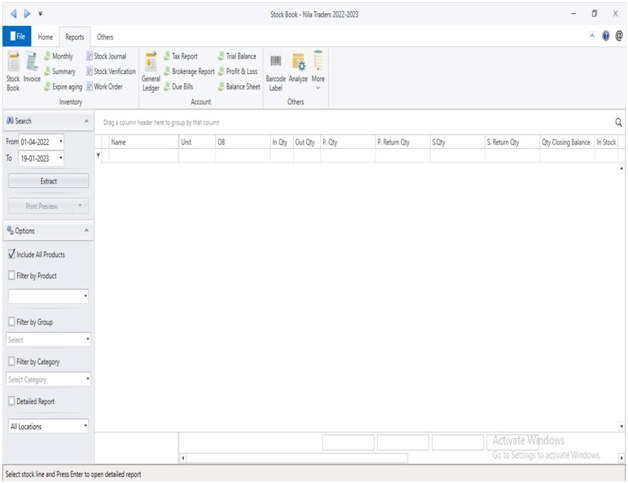Click the vertical scrollbar up arrow
The height and width of the screenshot is (483, 628).
point(621,168)
